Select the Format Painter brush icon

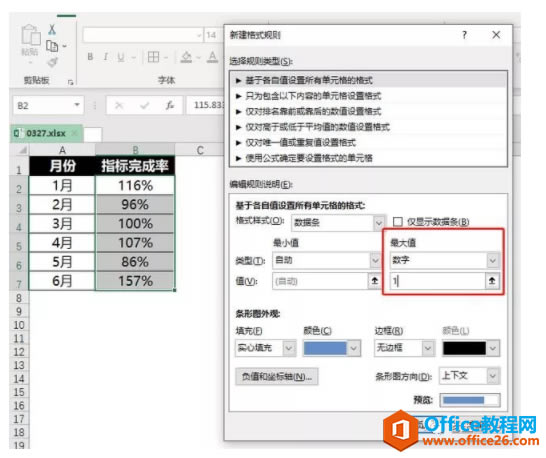(x=52, y=62)
